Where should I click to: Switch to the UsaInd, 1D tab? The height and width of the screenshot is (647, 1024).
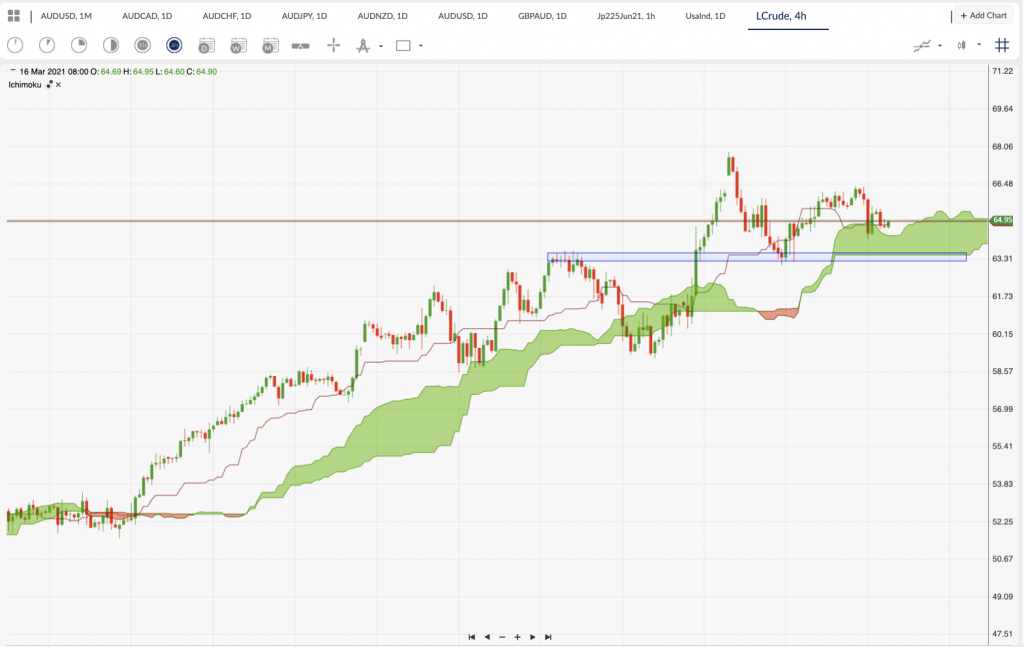tap(705, 16)
